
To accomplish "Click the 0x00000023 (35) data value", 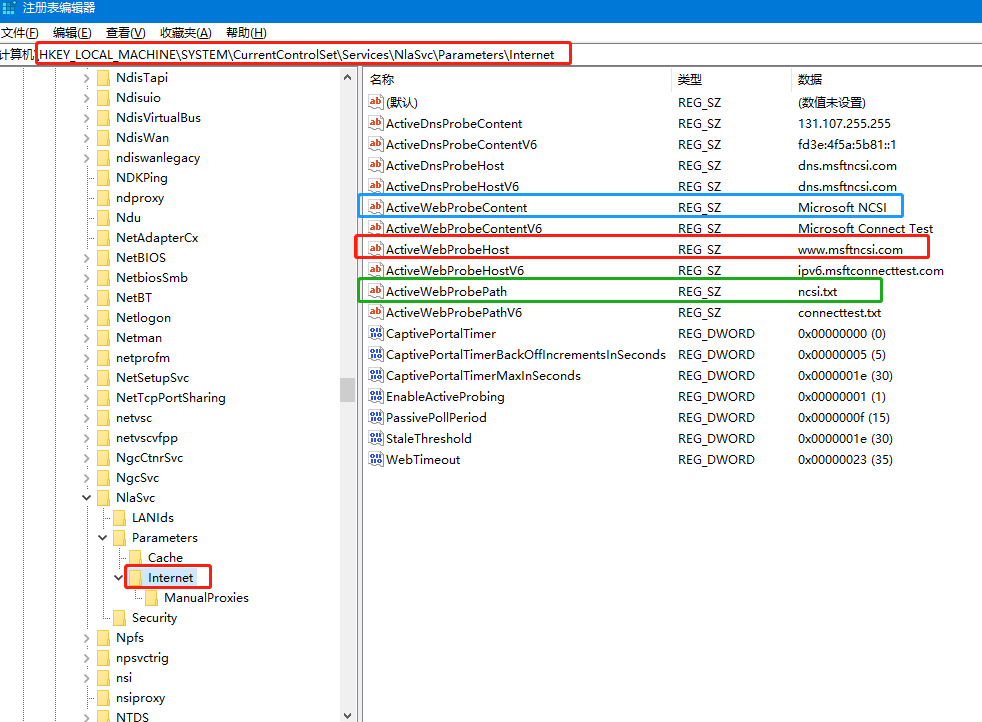I will [845, 460].
